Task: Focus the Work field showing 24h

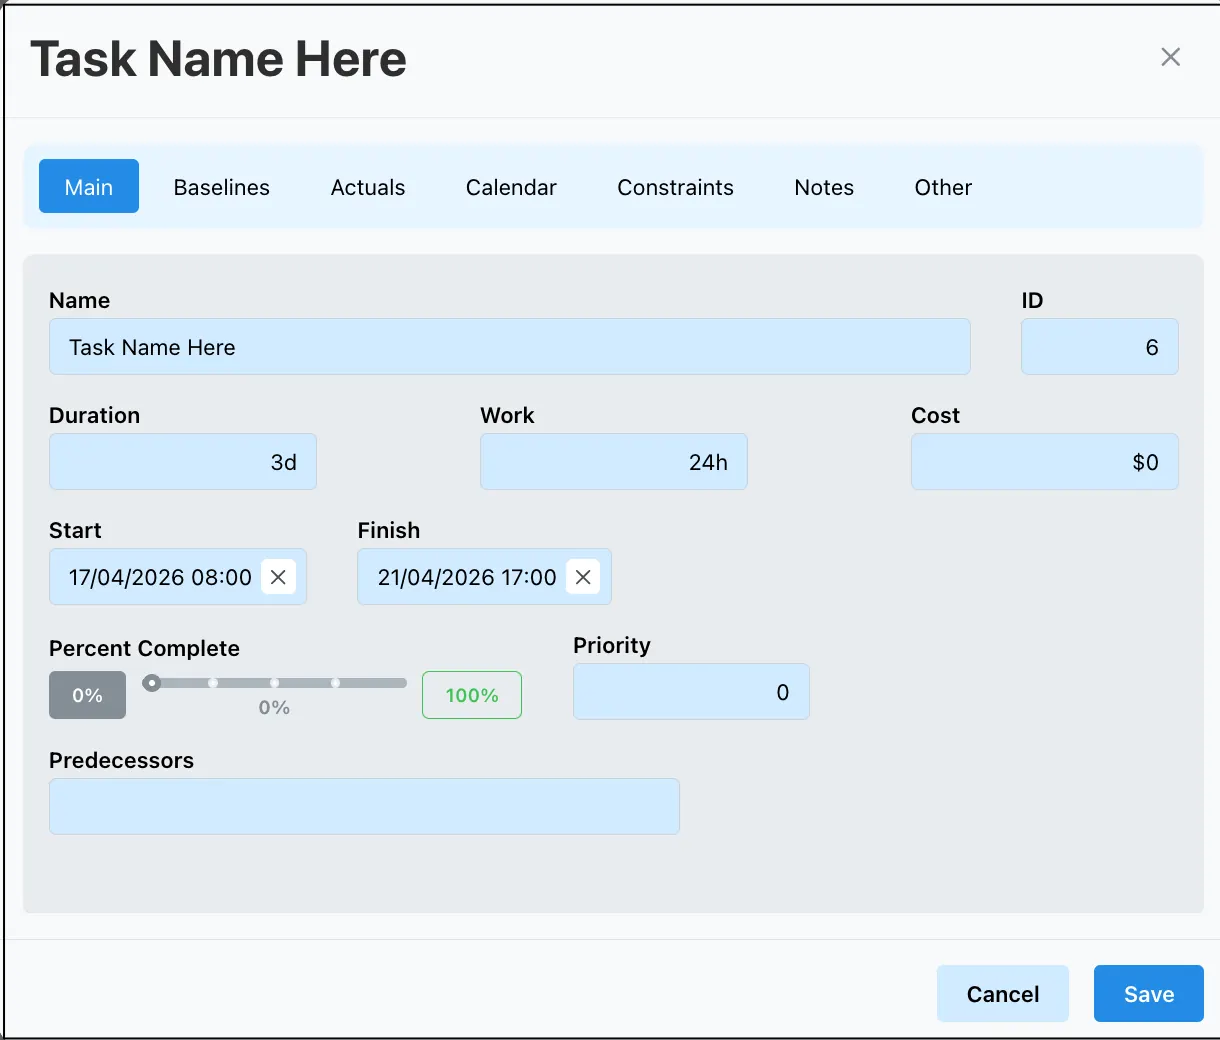Action: (x=614, y=462)
